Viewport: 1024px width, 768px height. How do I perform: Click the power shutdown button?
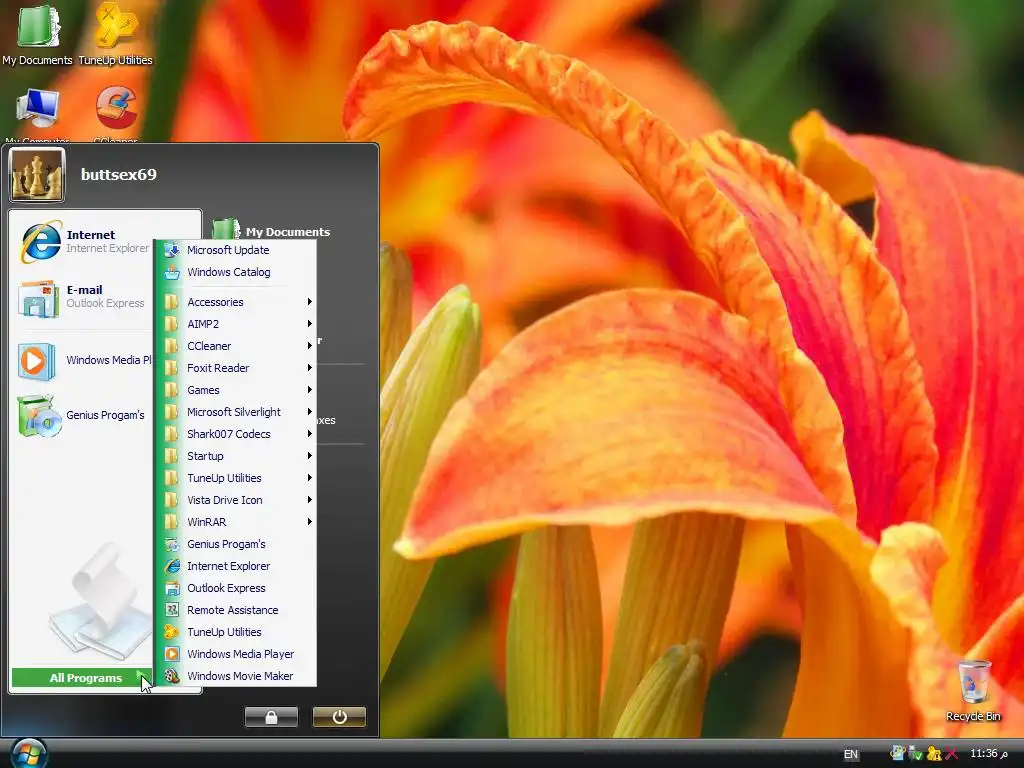click(x=339, y=717)
